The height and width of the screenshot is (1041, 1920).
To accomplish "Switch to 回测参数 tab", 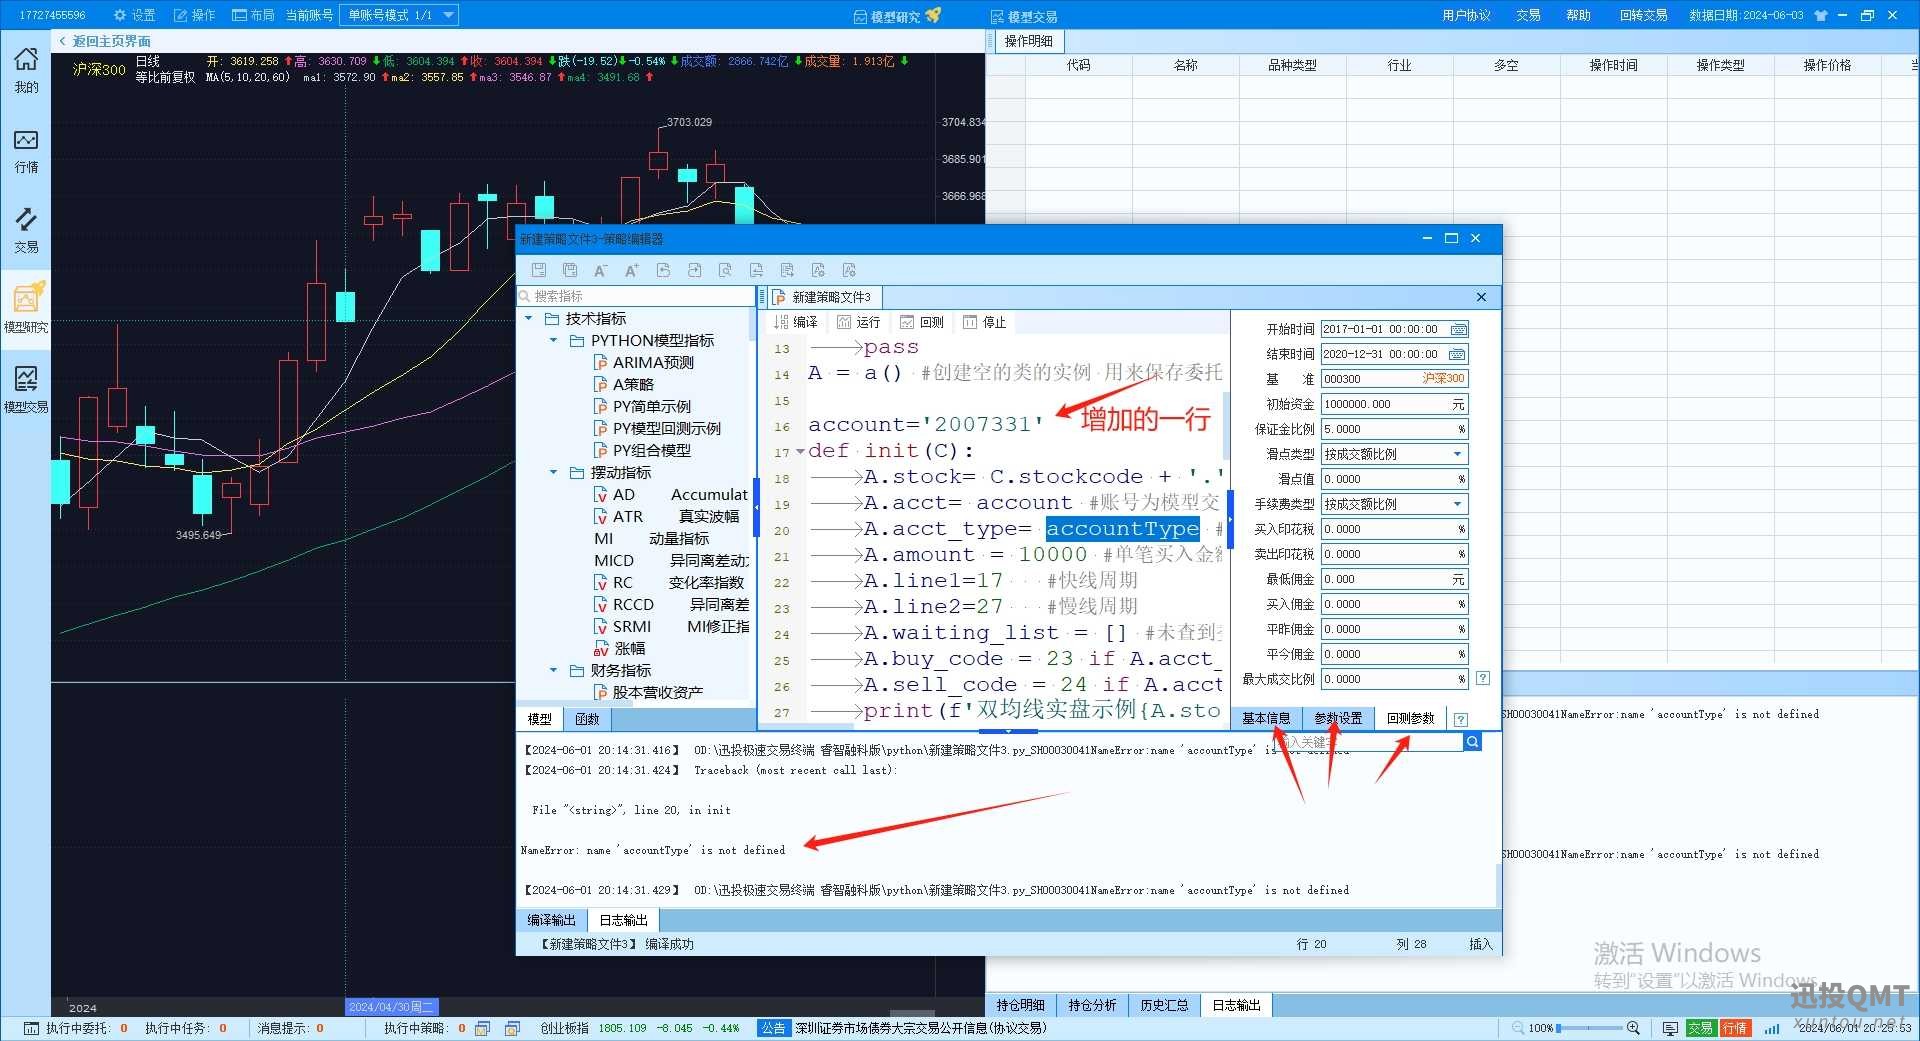I will (1410, 719).
